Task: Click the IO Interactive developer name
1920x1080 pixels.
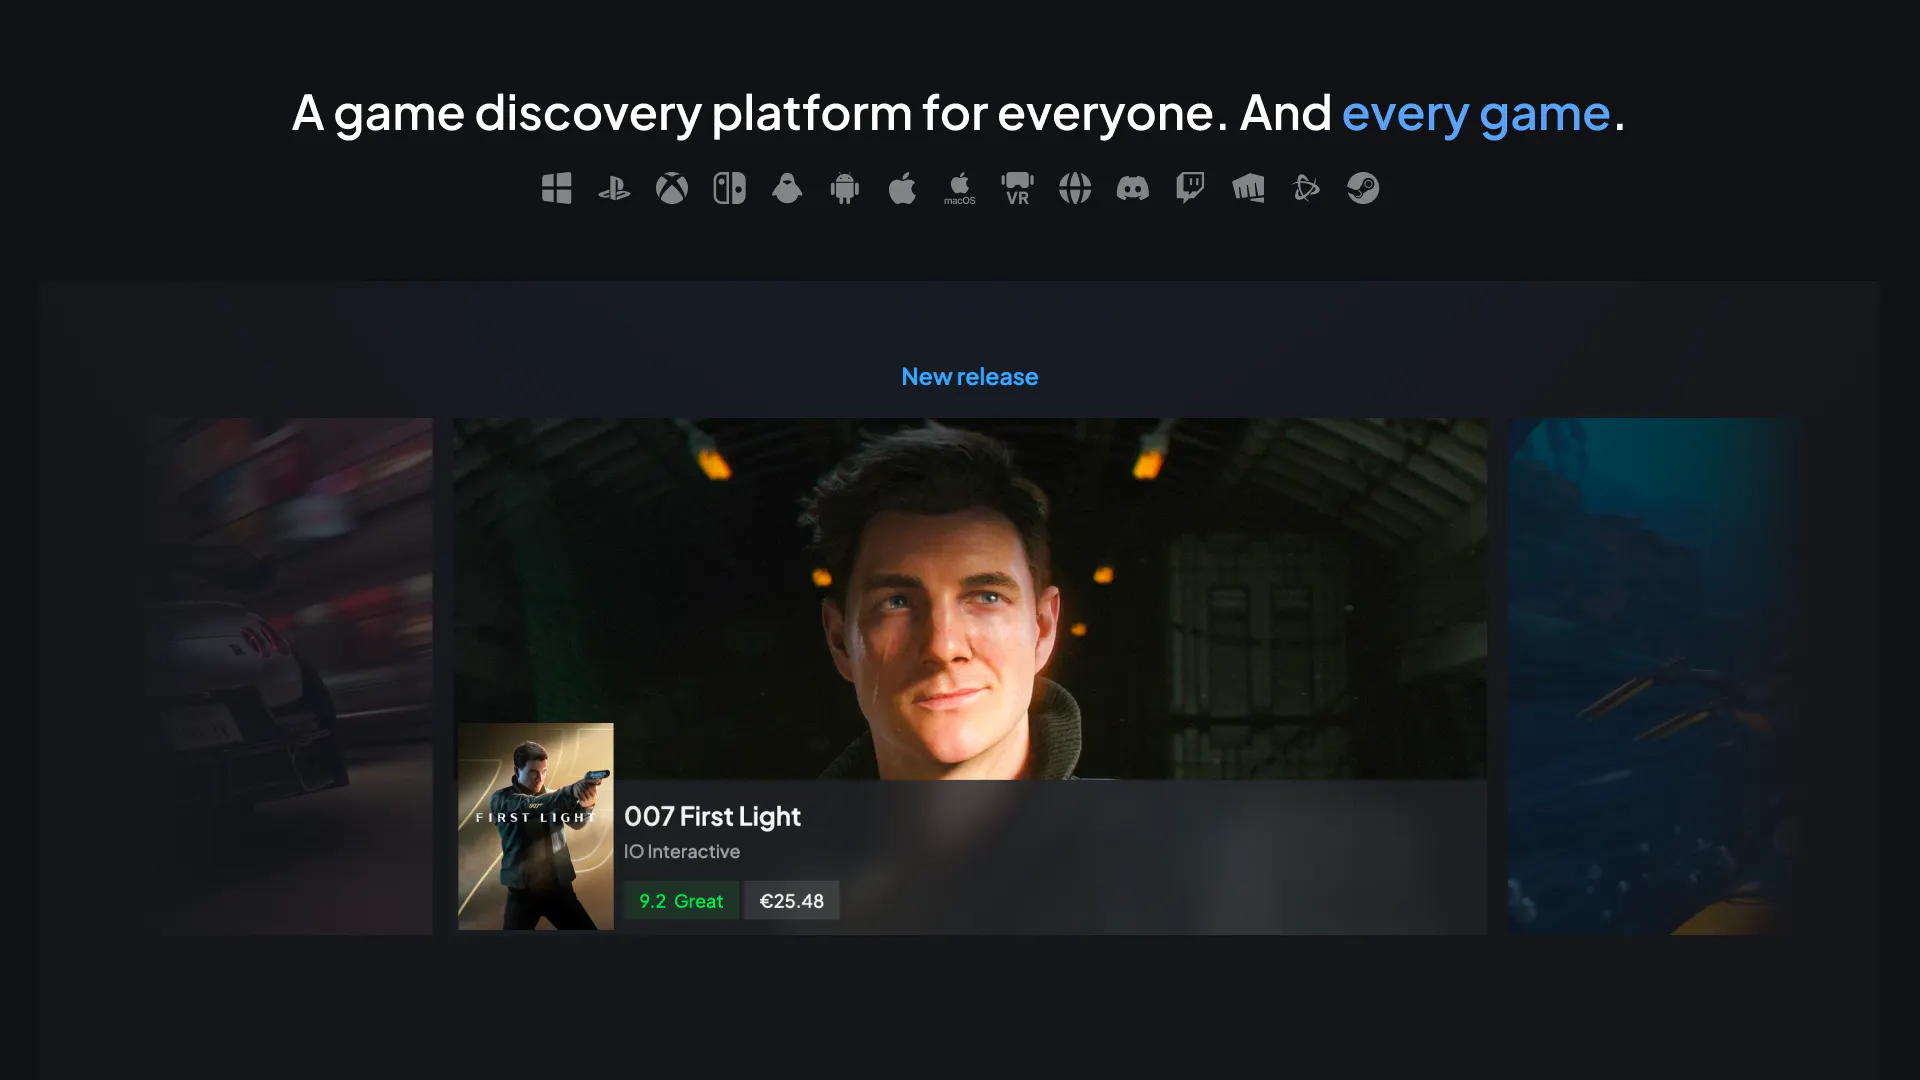Action: coord(682,852)
